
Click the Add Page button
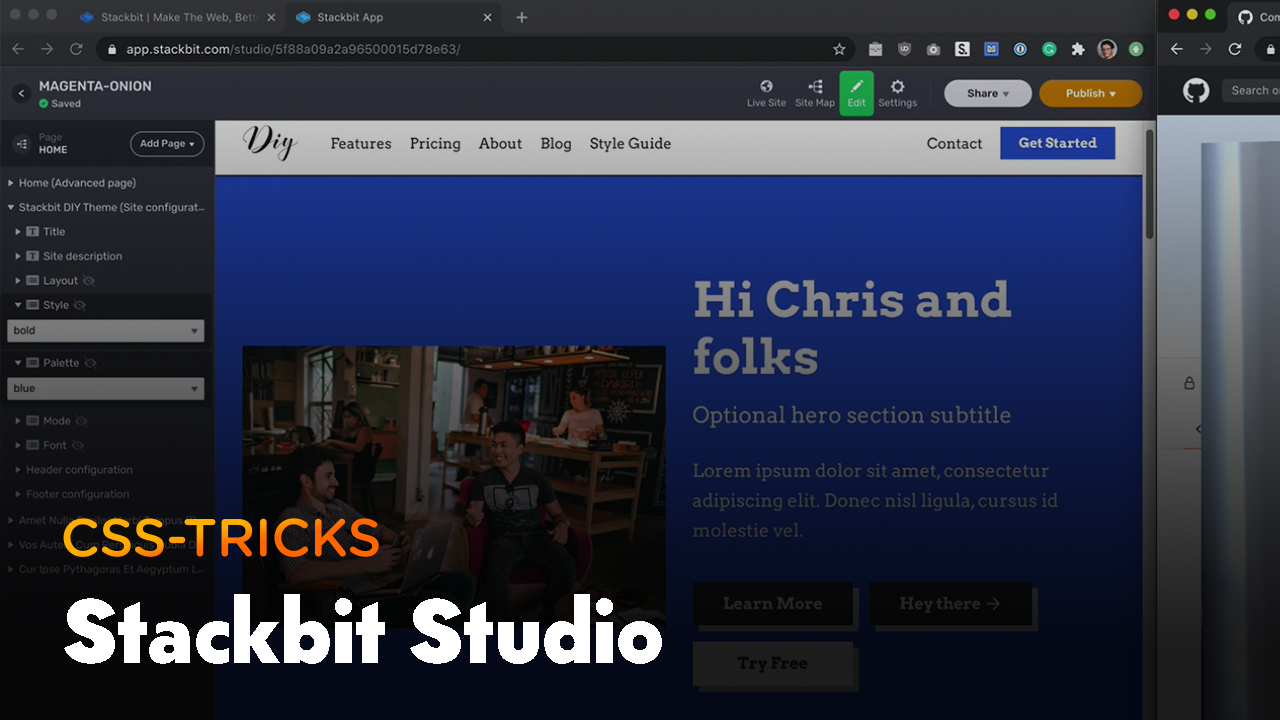tap(166, 144)
